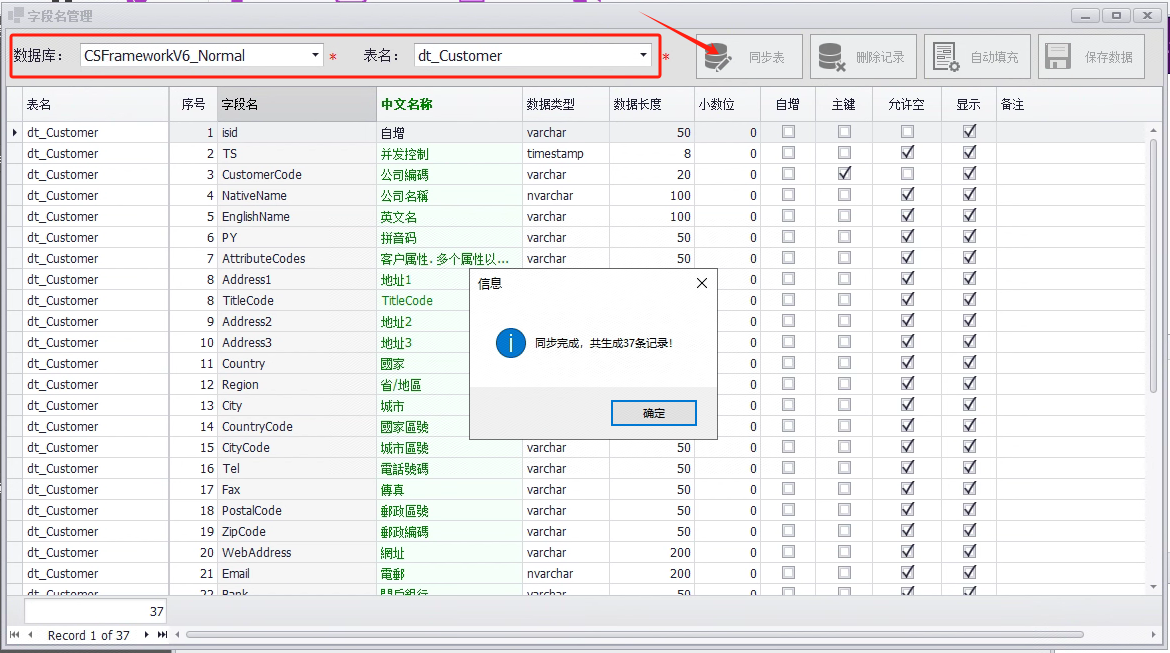Sort by 表名 column header
This screenshot has height=653, width=1170.
[95, 104]
